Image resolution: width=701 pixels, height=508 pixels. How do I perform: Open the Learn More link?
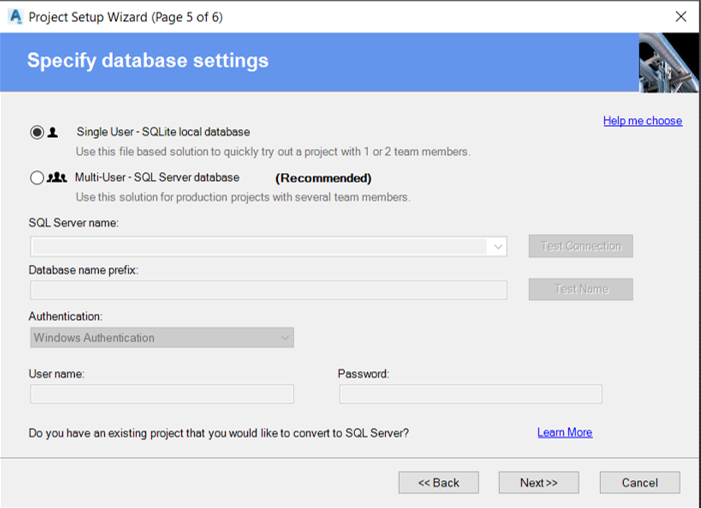pos(565,432)
